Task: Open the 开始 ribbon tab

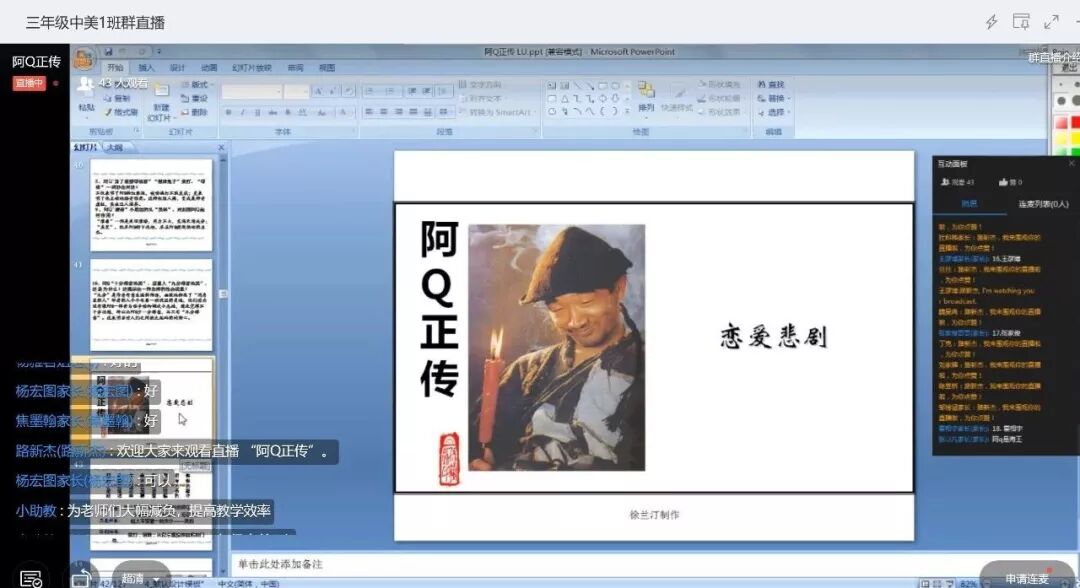Action: [115, 67]
